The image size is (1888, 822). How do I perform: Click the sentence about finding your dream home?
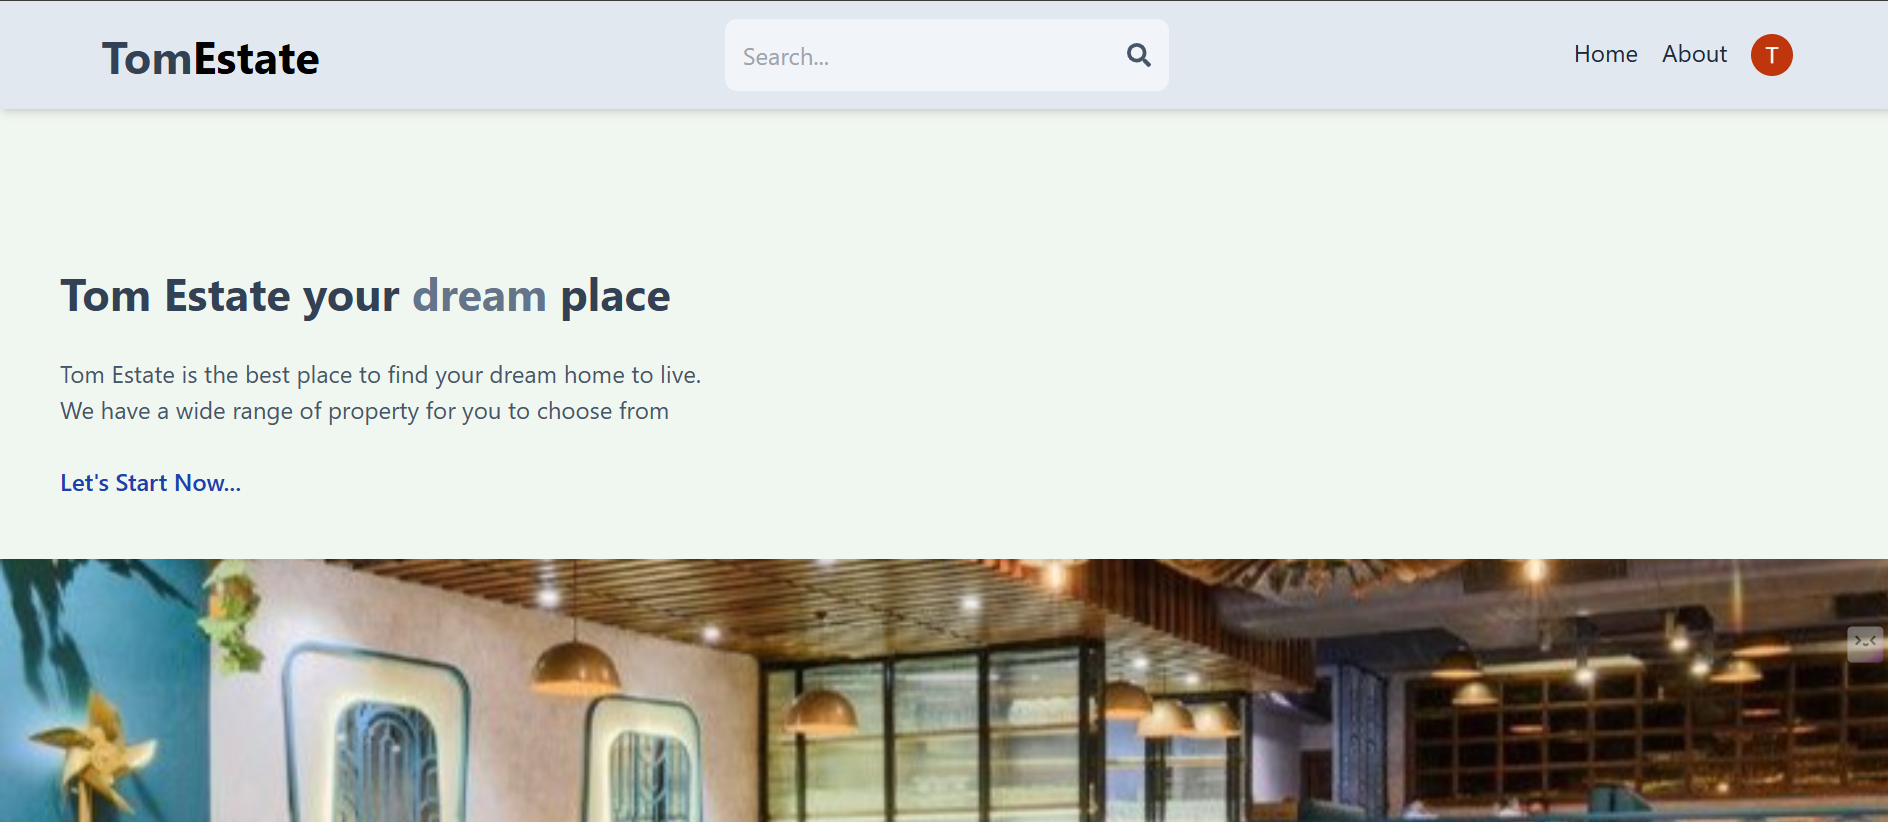(380, 375)
